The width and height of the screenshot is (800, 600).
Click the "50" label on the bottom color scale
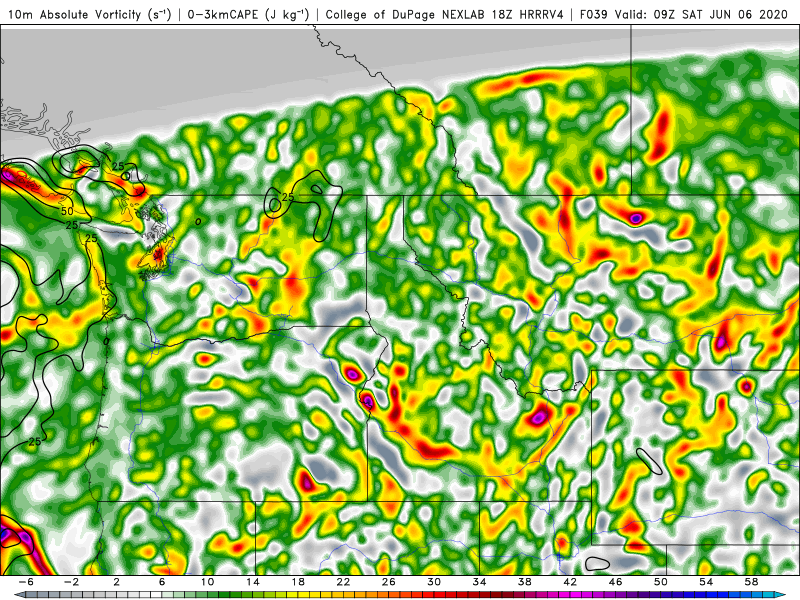coord(661,582)
